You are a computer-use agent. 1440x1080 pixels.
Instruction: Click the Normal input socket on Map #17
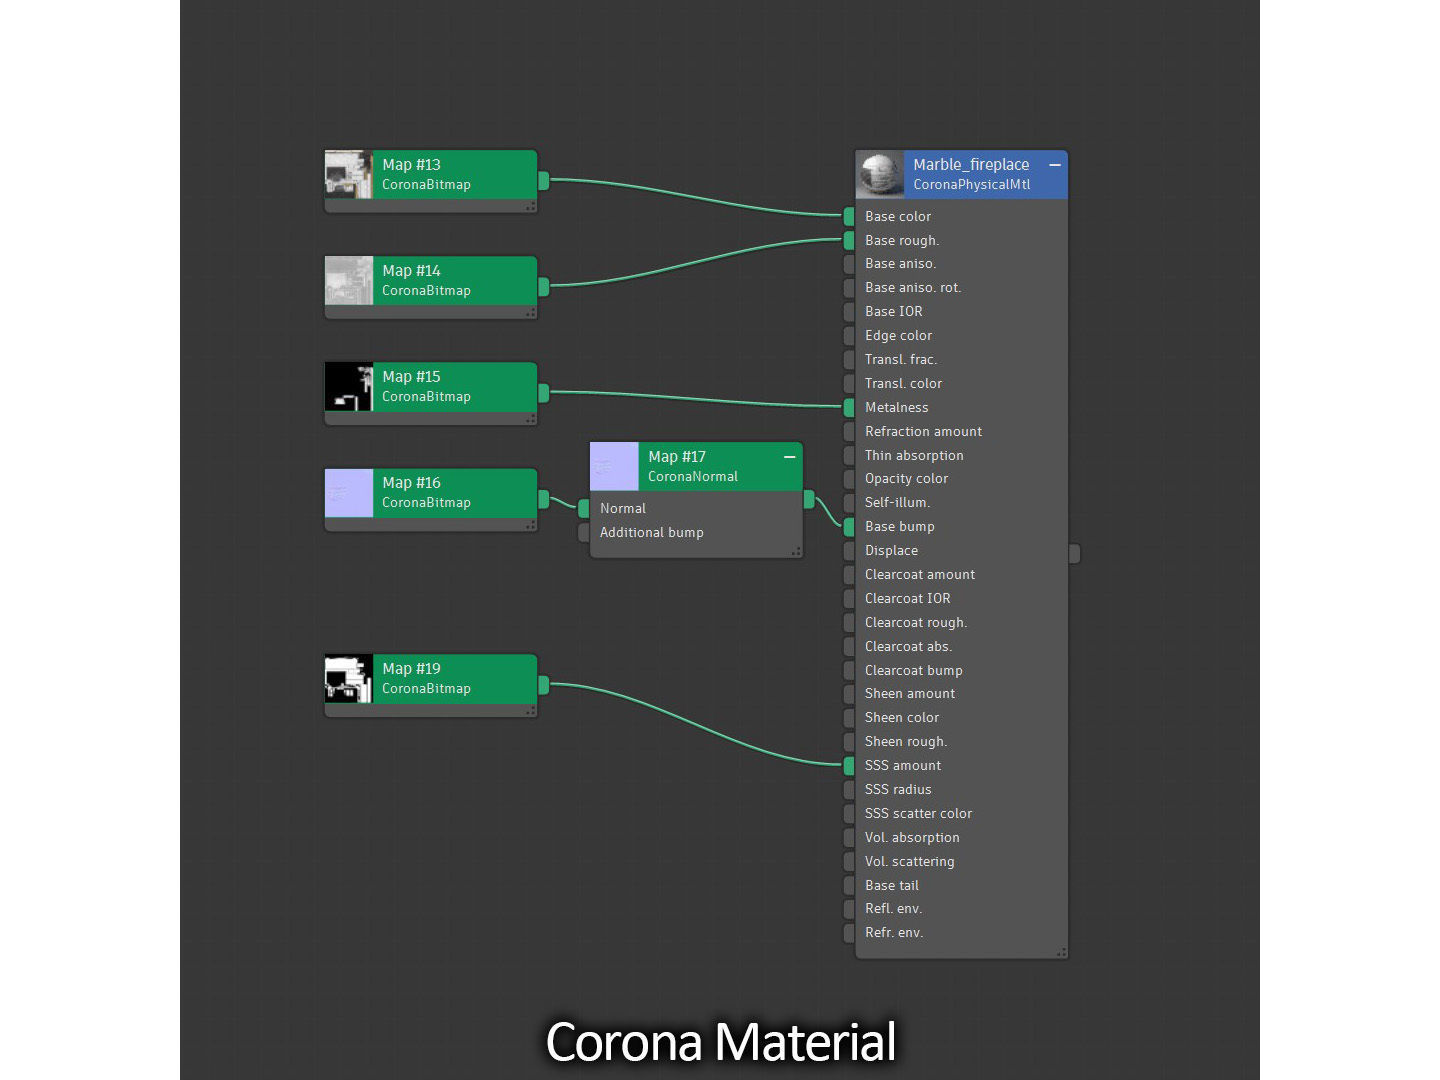pos(584,509)
